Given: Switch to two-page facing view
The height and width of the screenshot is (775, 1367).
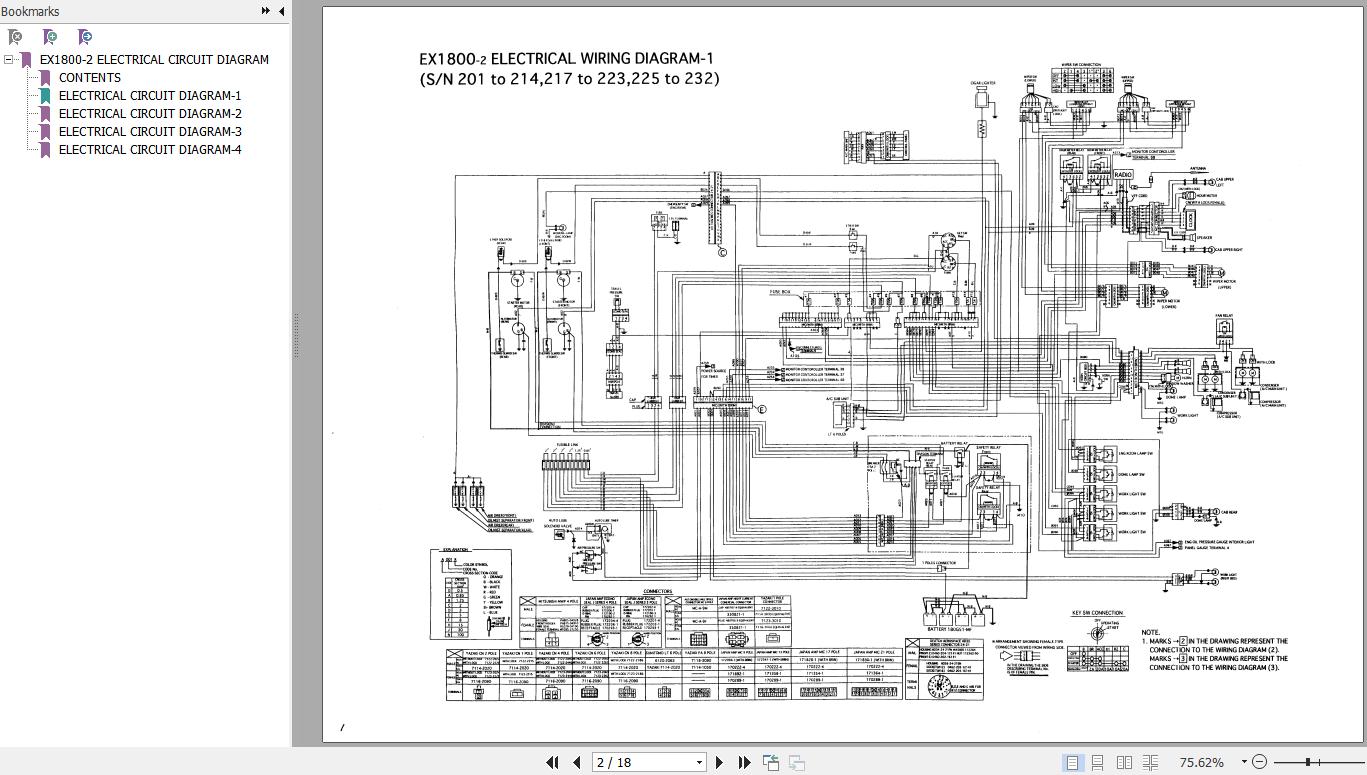Looking at the screenshot, I should [x=1124, y=762].
